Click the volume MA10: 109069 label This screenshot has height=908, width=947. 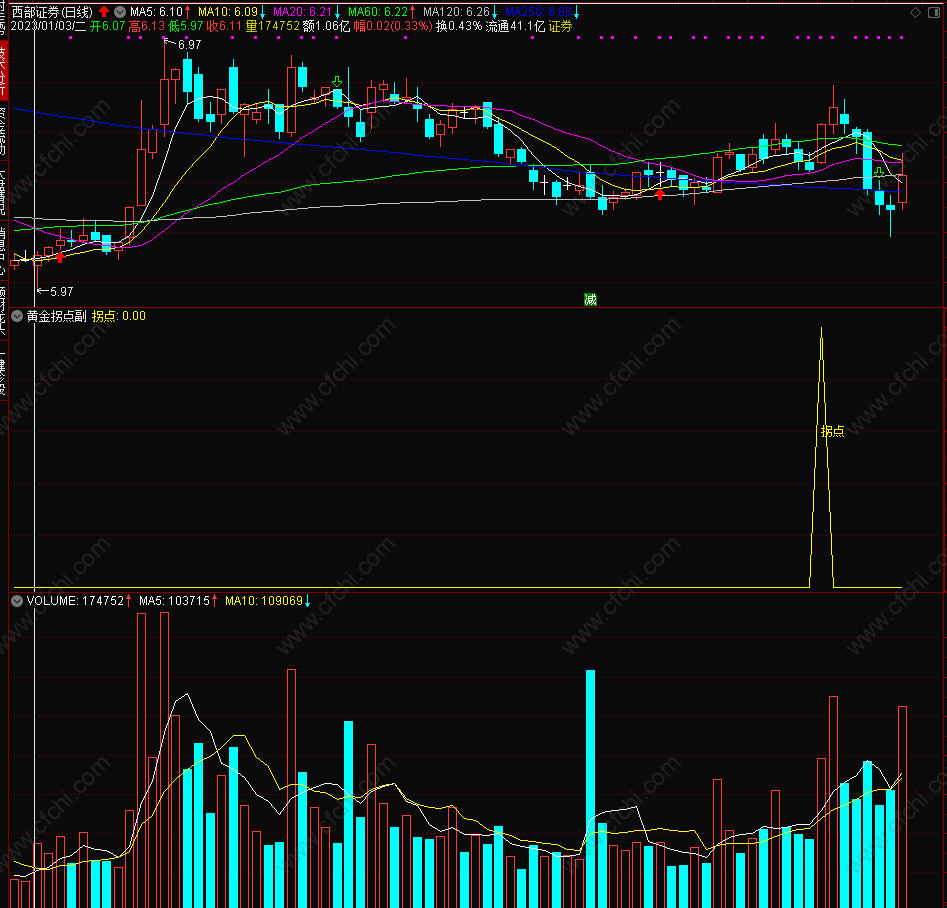(264, 601)
